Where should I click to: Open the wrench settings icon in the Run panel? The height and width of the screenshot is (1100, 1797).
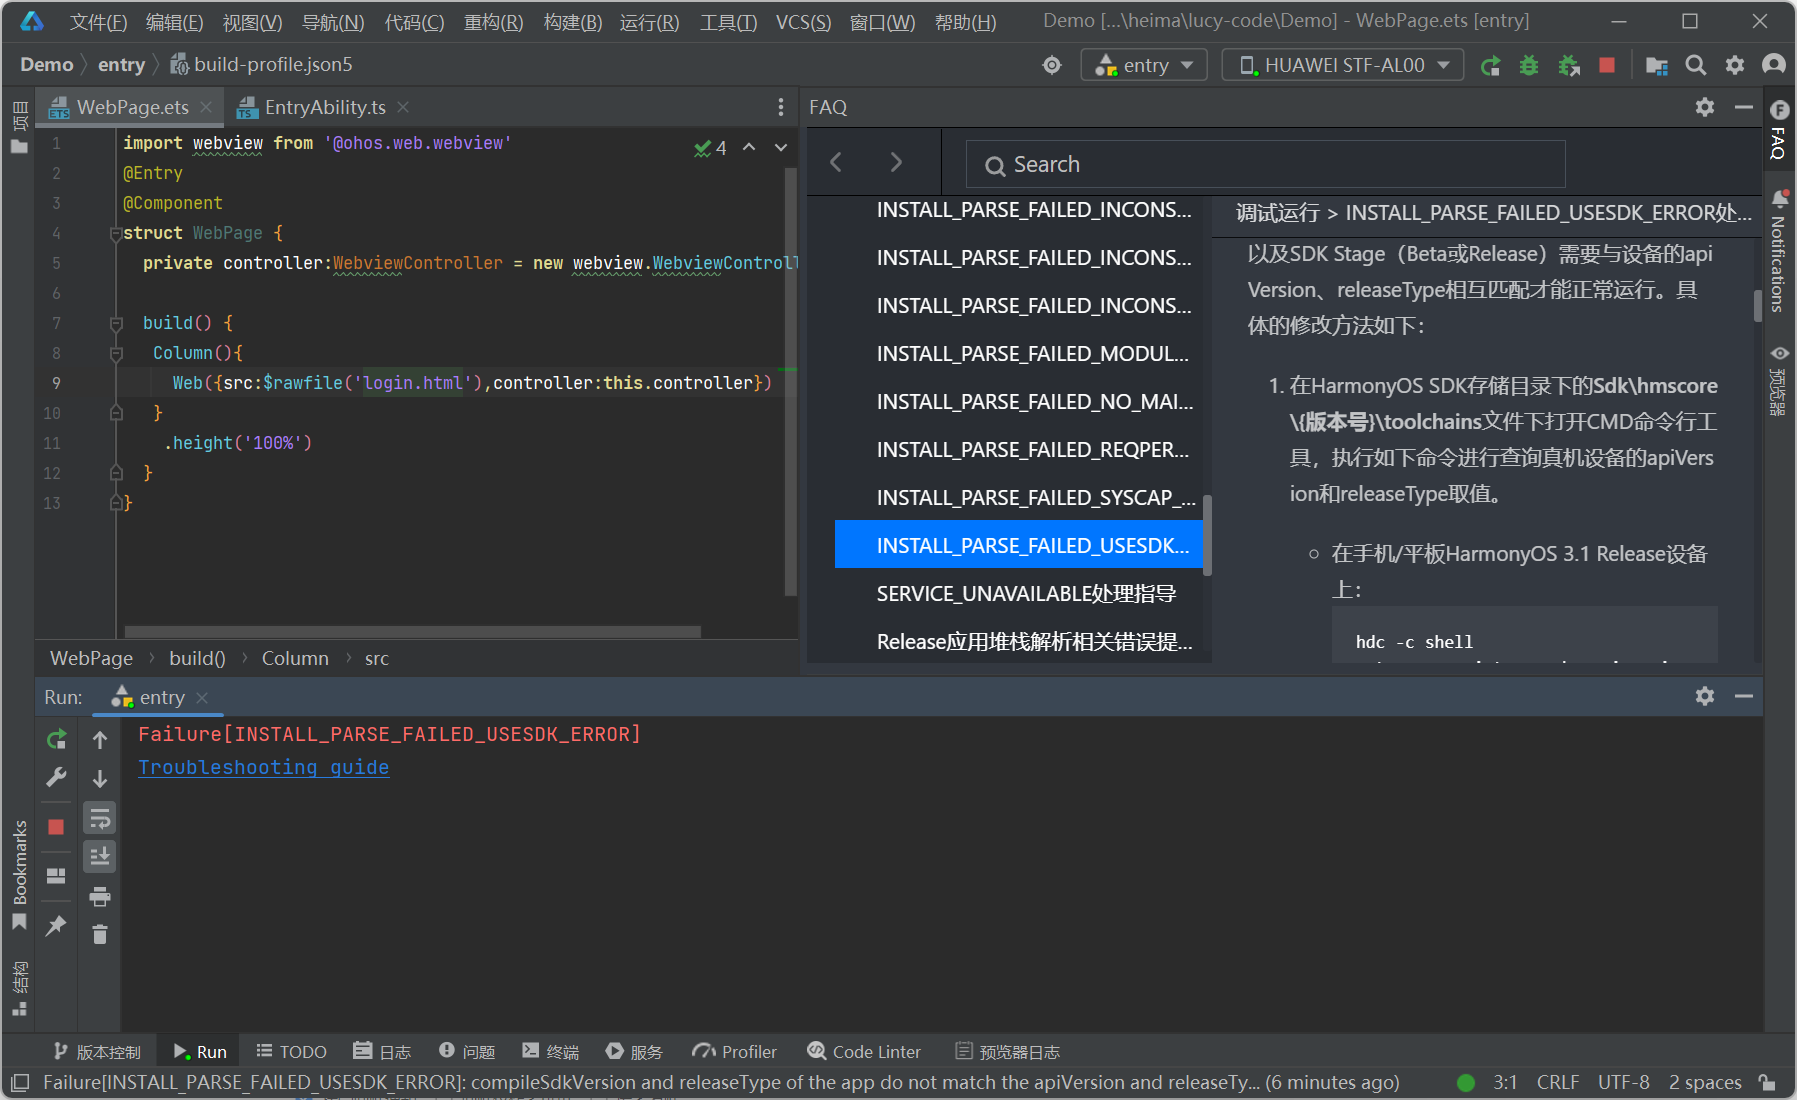57,777
